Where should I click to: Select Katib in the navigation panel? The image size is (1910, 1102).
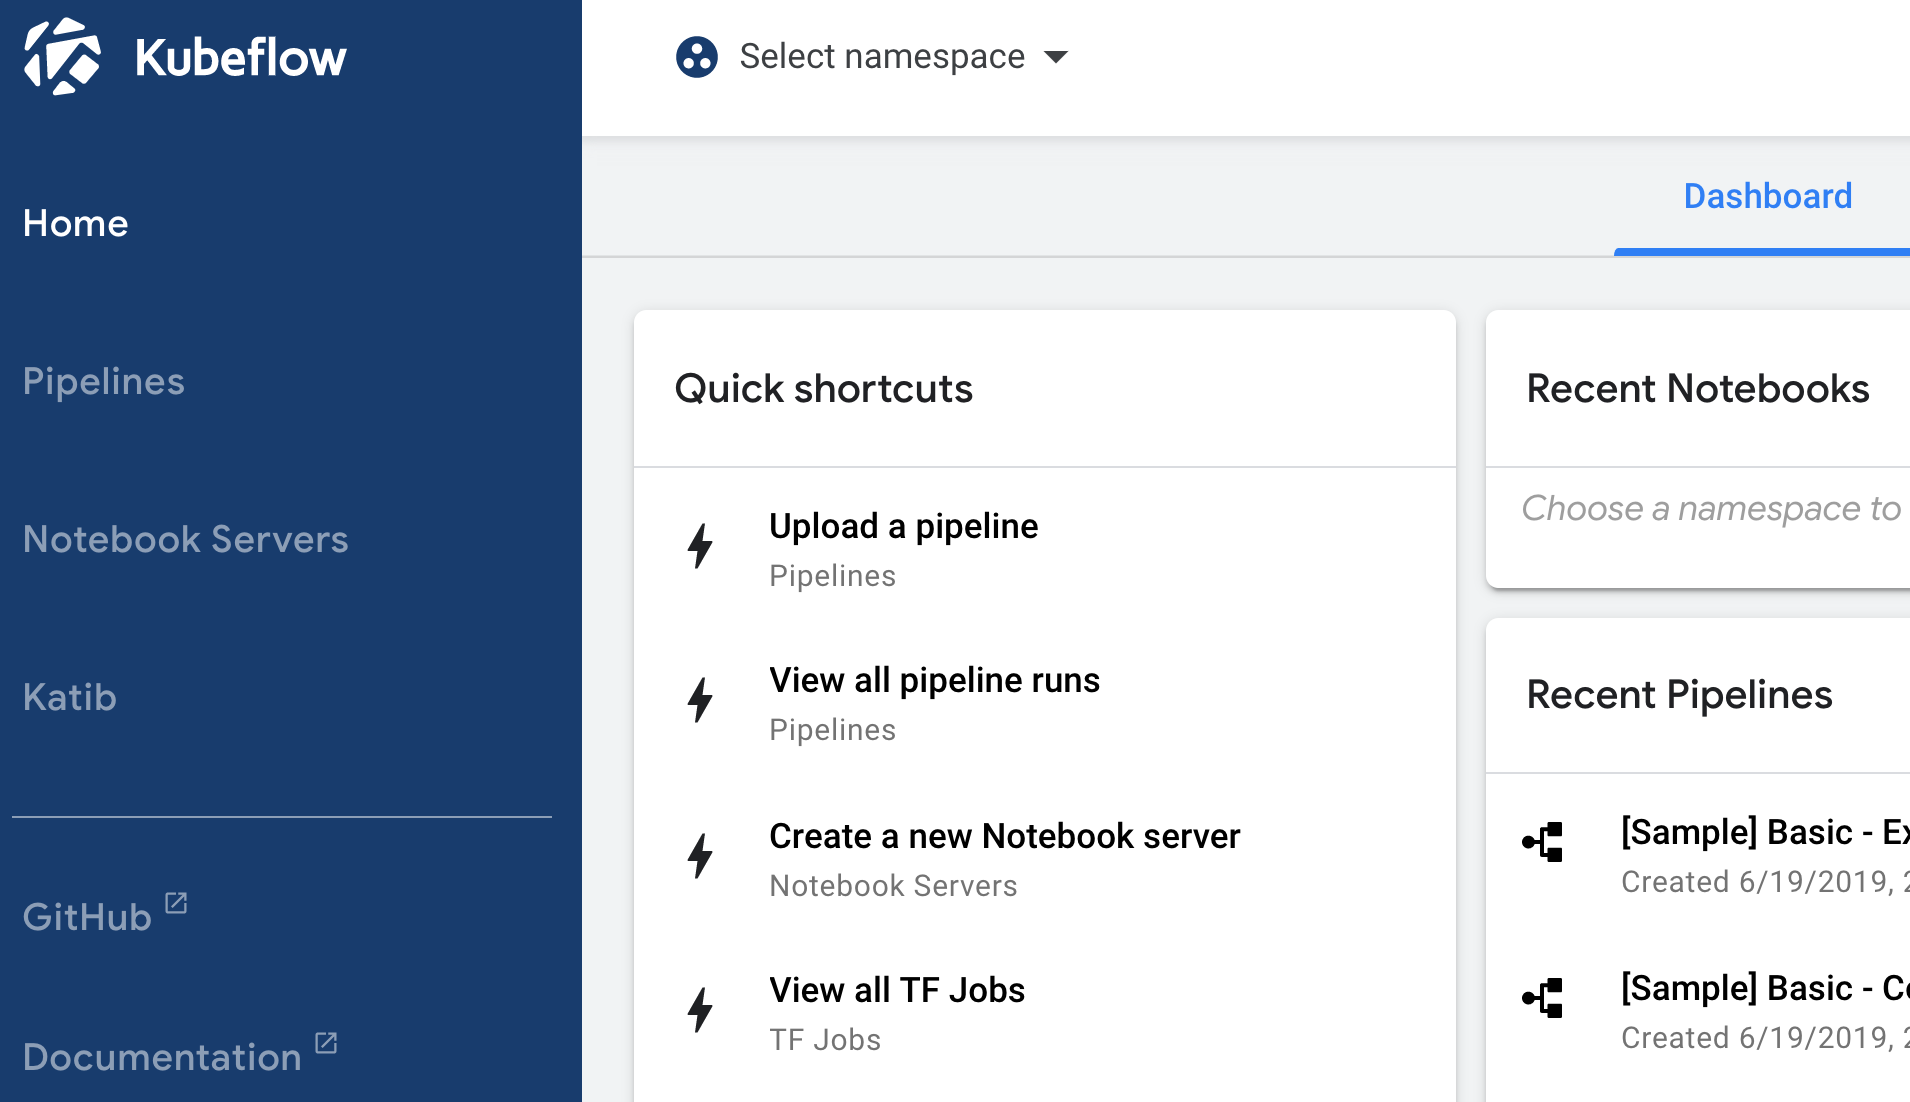[69, 698]
